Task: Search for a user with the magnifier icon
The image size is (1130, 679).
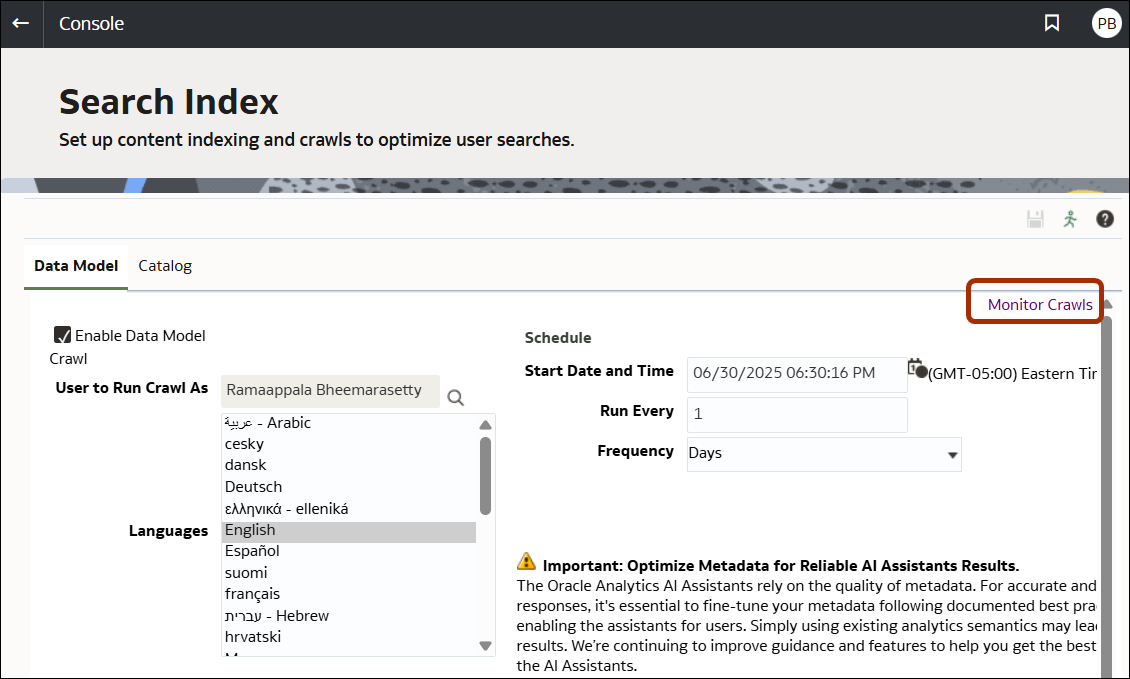Action: pos(455,397)
